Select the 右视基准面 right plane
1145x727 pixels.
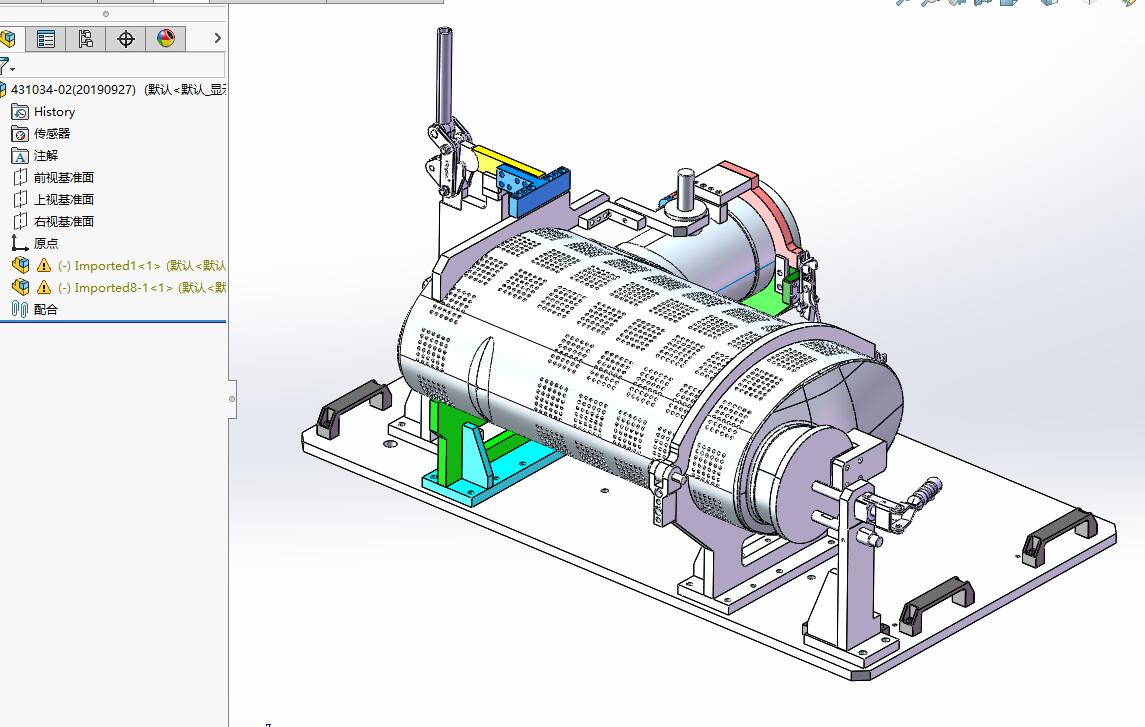(x=64, y=221)
